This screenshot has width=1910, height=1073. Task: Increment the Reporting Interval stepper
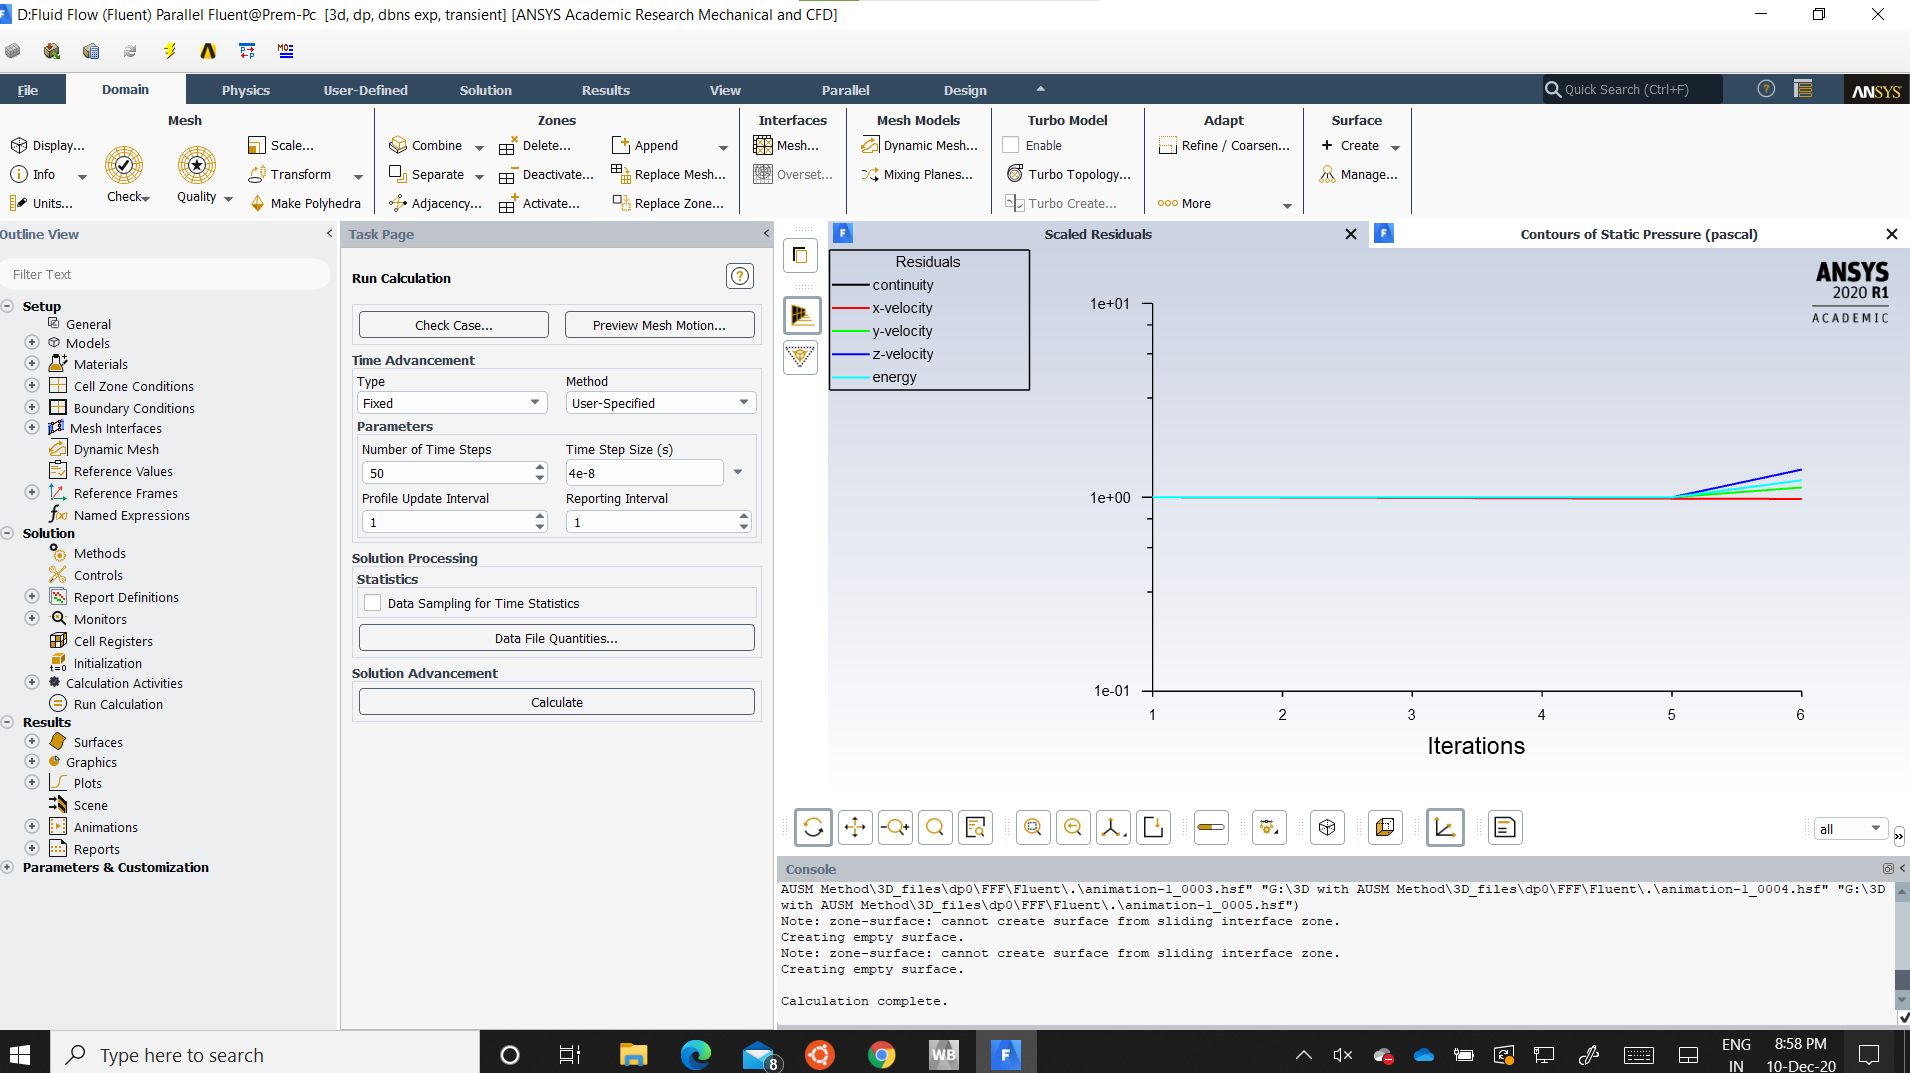coord(744,516)
